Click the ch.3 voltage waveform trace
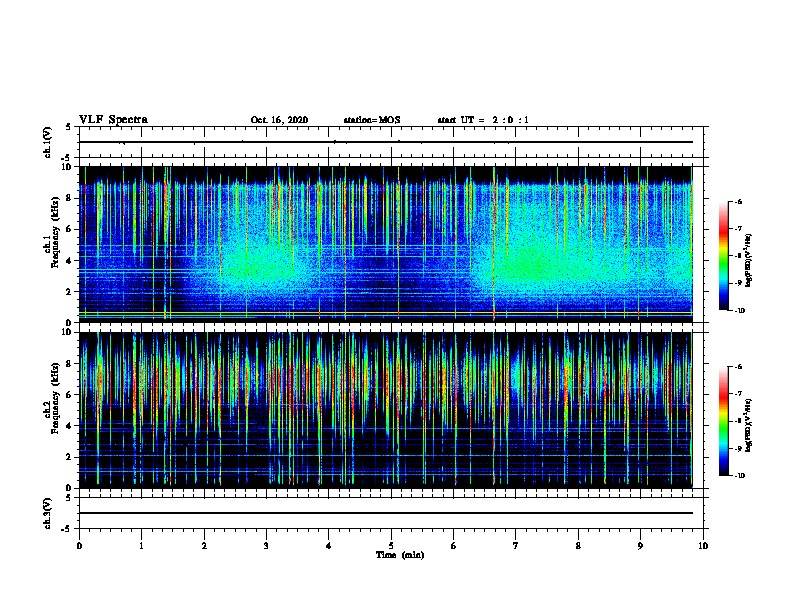 tap(385, 513)
